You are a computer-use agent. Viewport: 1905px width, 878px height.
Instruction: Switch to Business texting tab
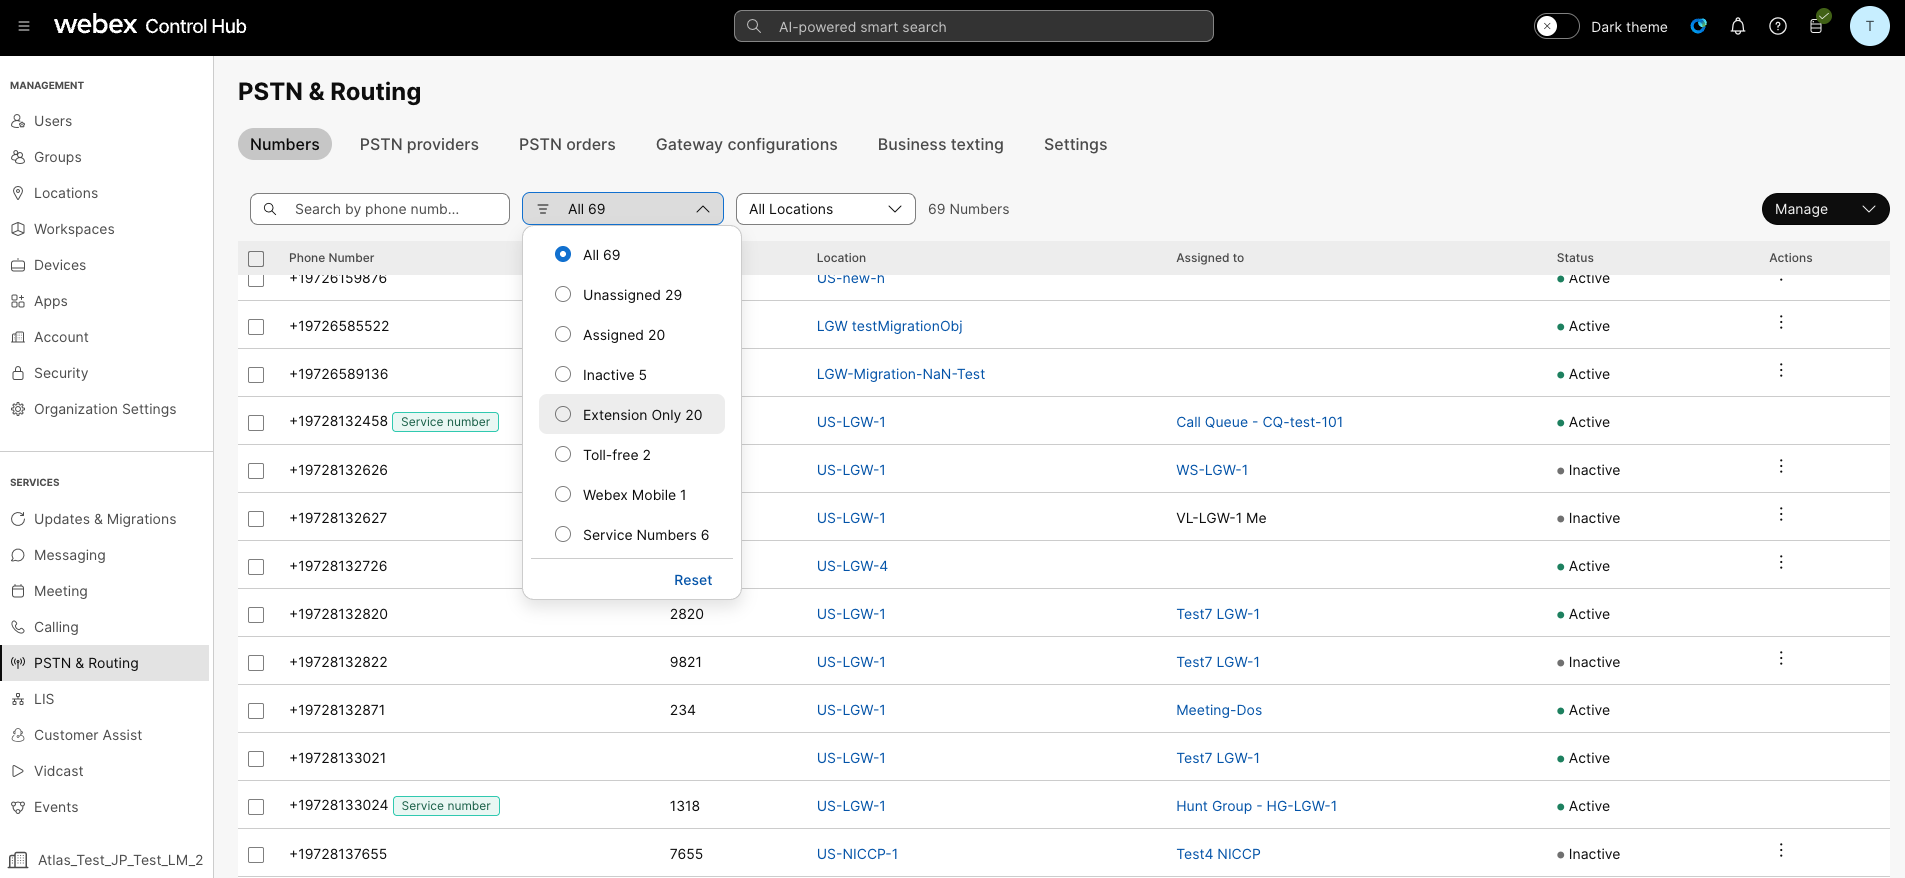[x=941, y=144]
